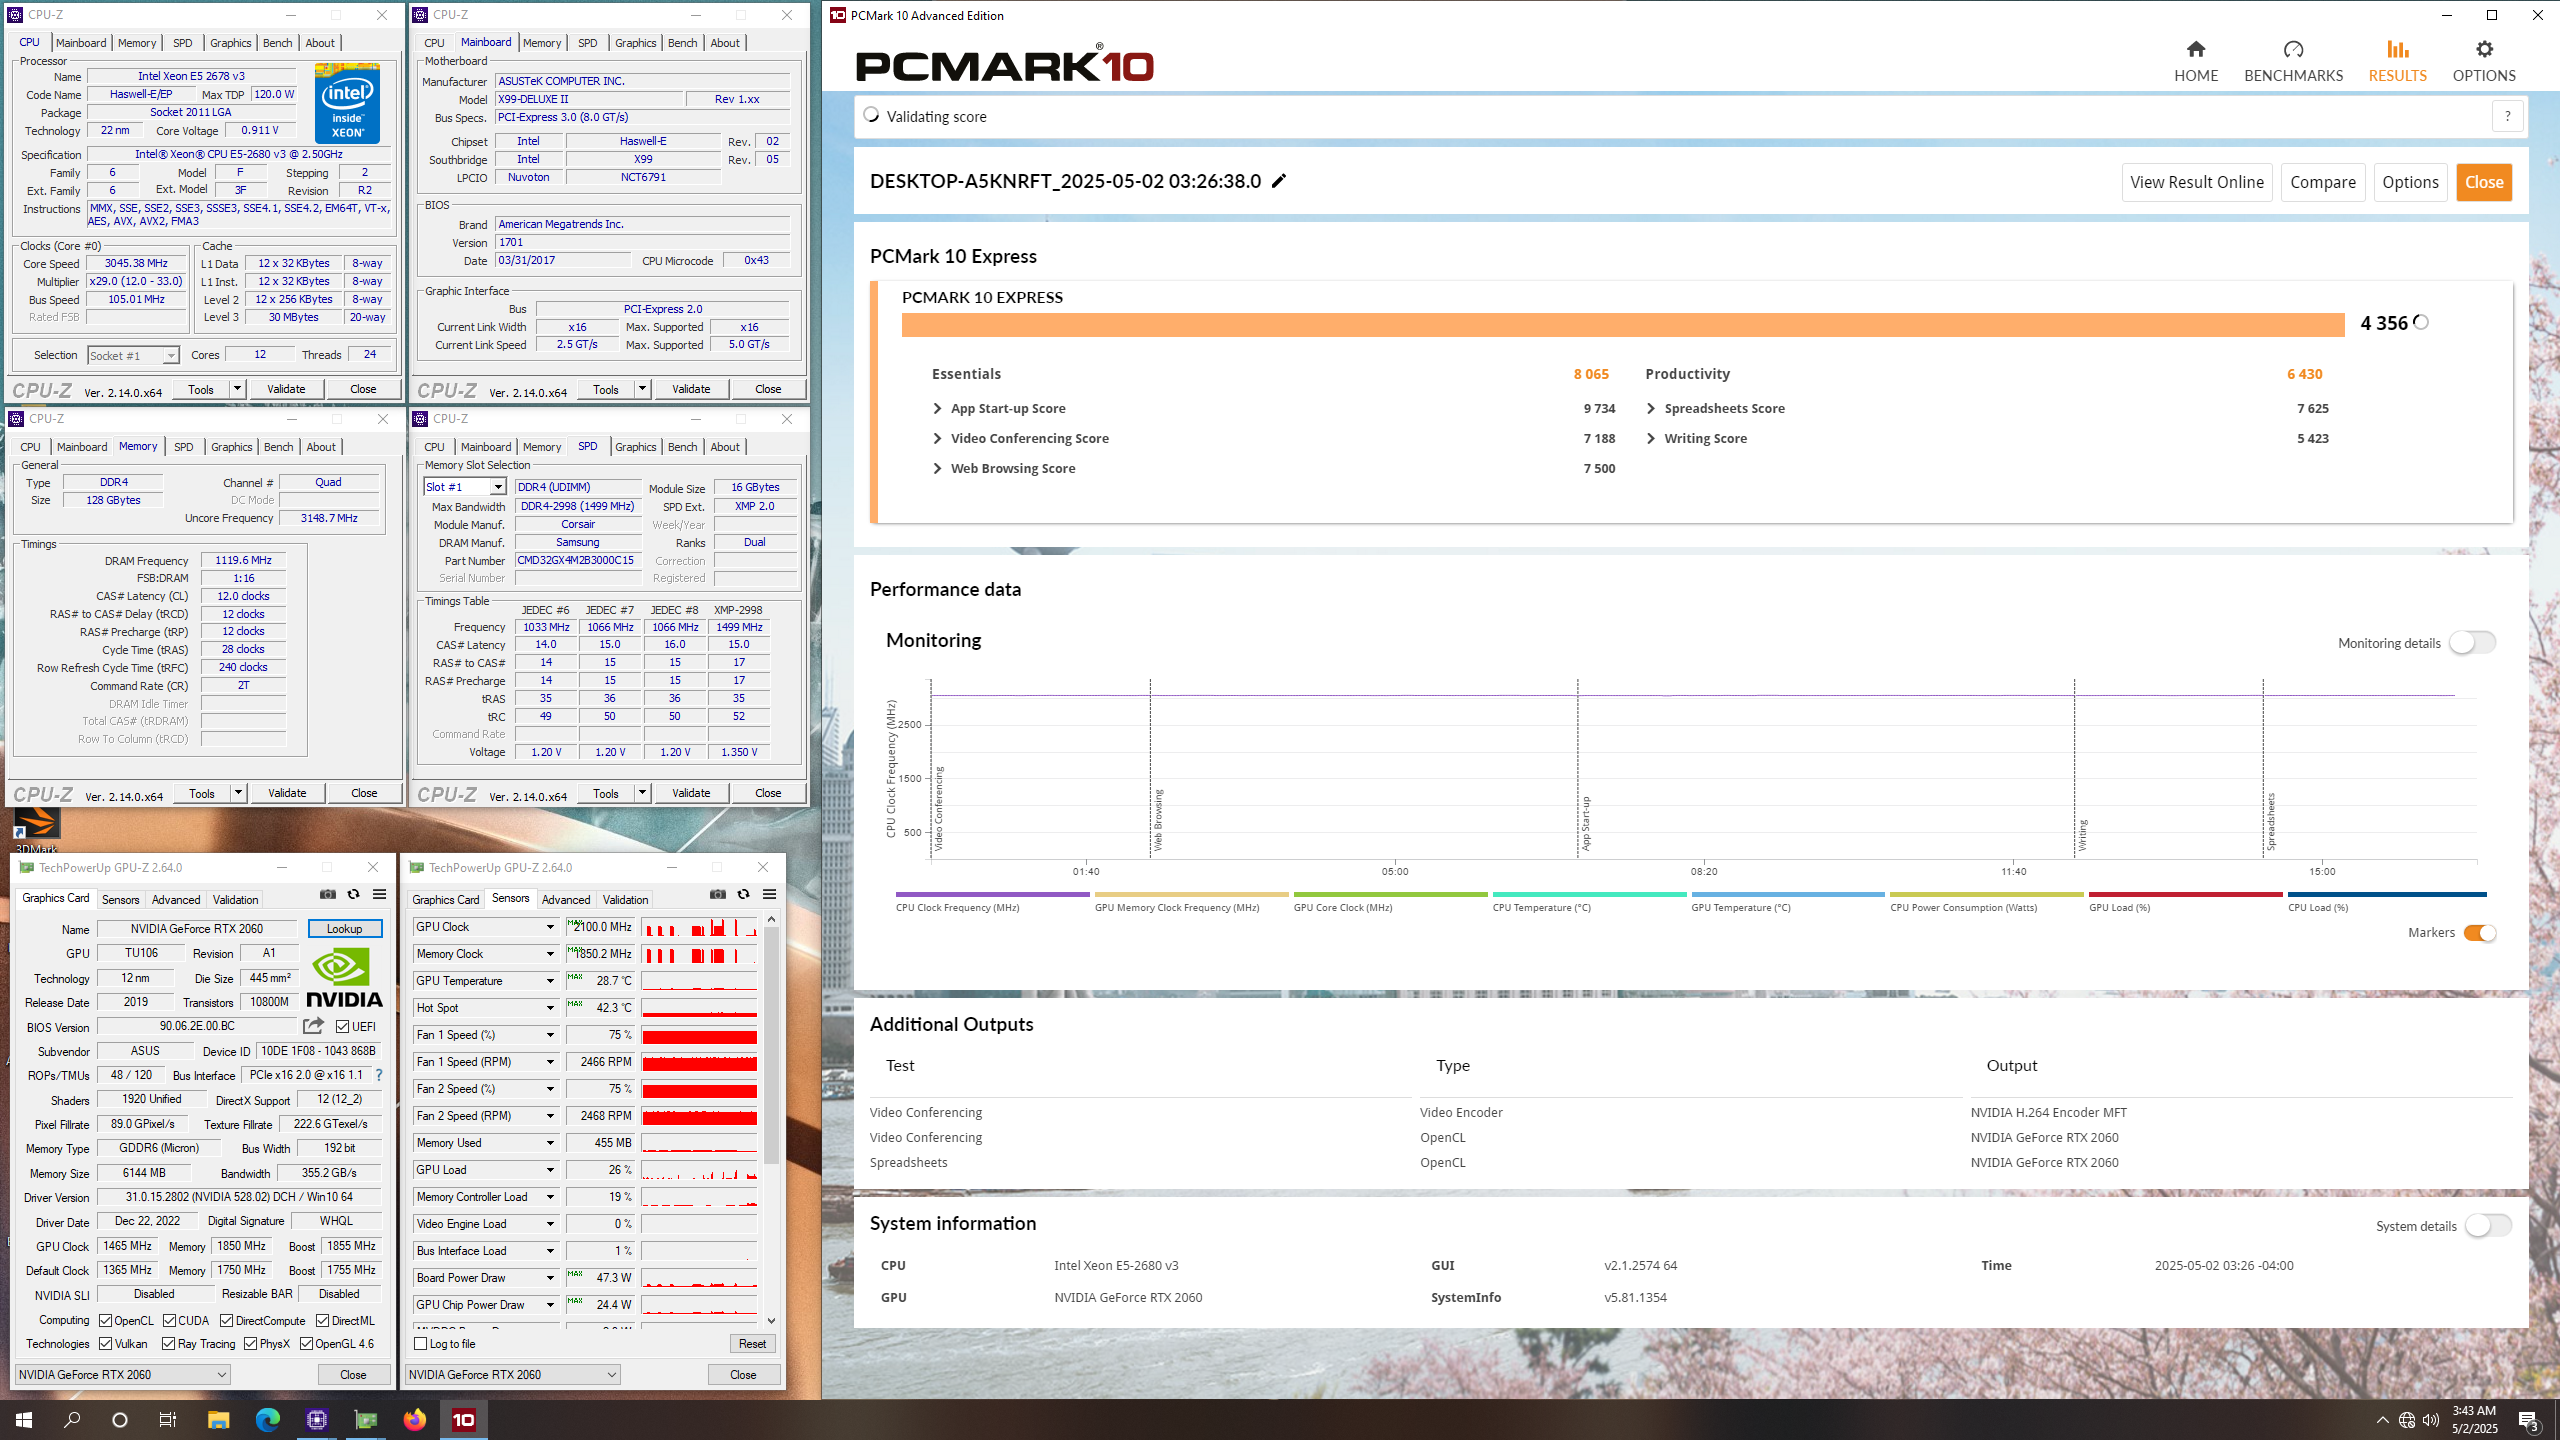The height and width of the screenshot is (1440, 2560).
Task: Open Firefox from taskbar
Action: point(415,1419)
